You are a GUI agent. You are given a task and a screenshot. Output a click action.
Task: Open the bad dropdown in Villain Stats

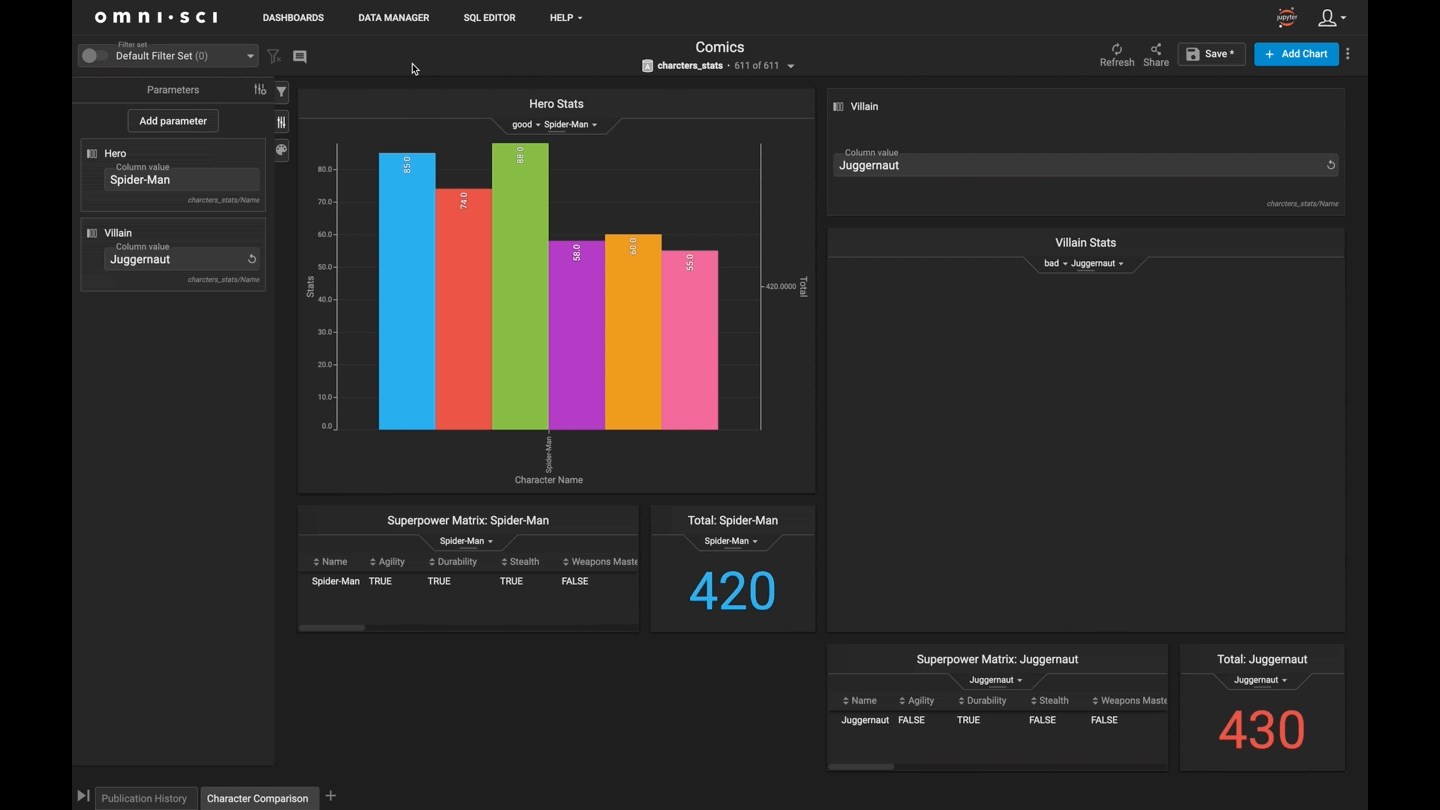pos(1056,264)
